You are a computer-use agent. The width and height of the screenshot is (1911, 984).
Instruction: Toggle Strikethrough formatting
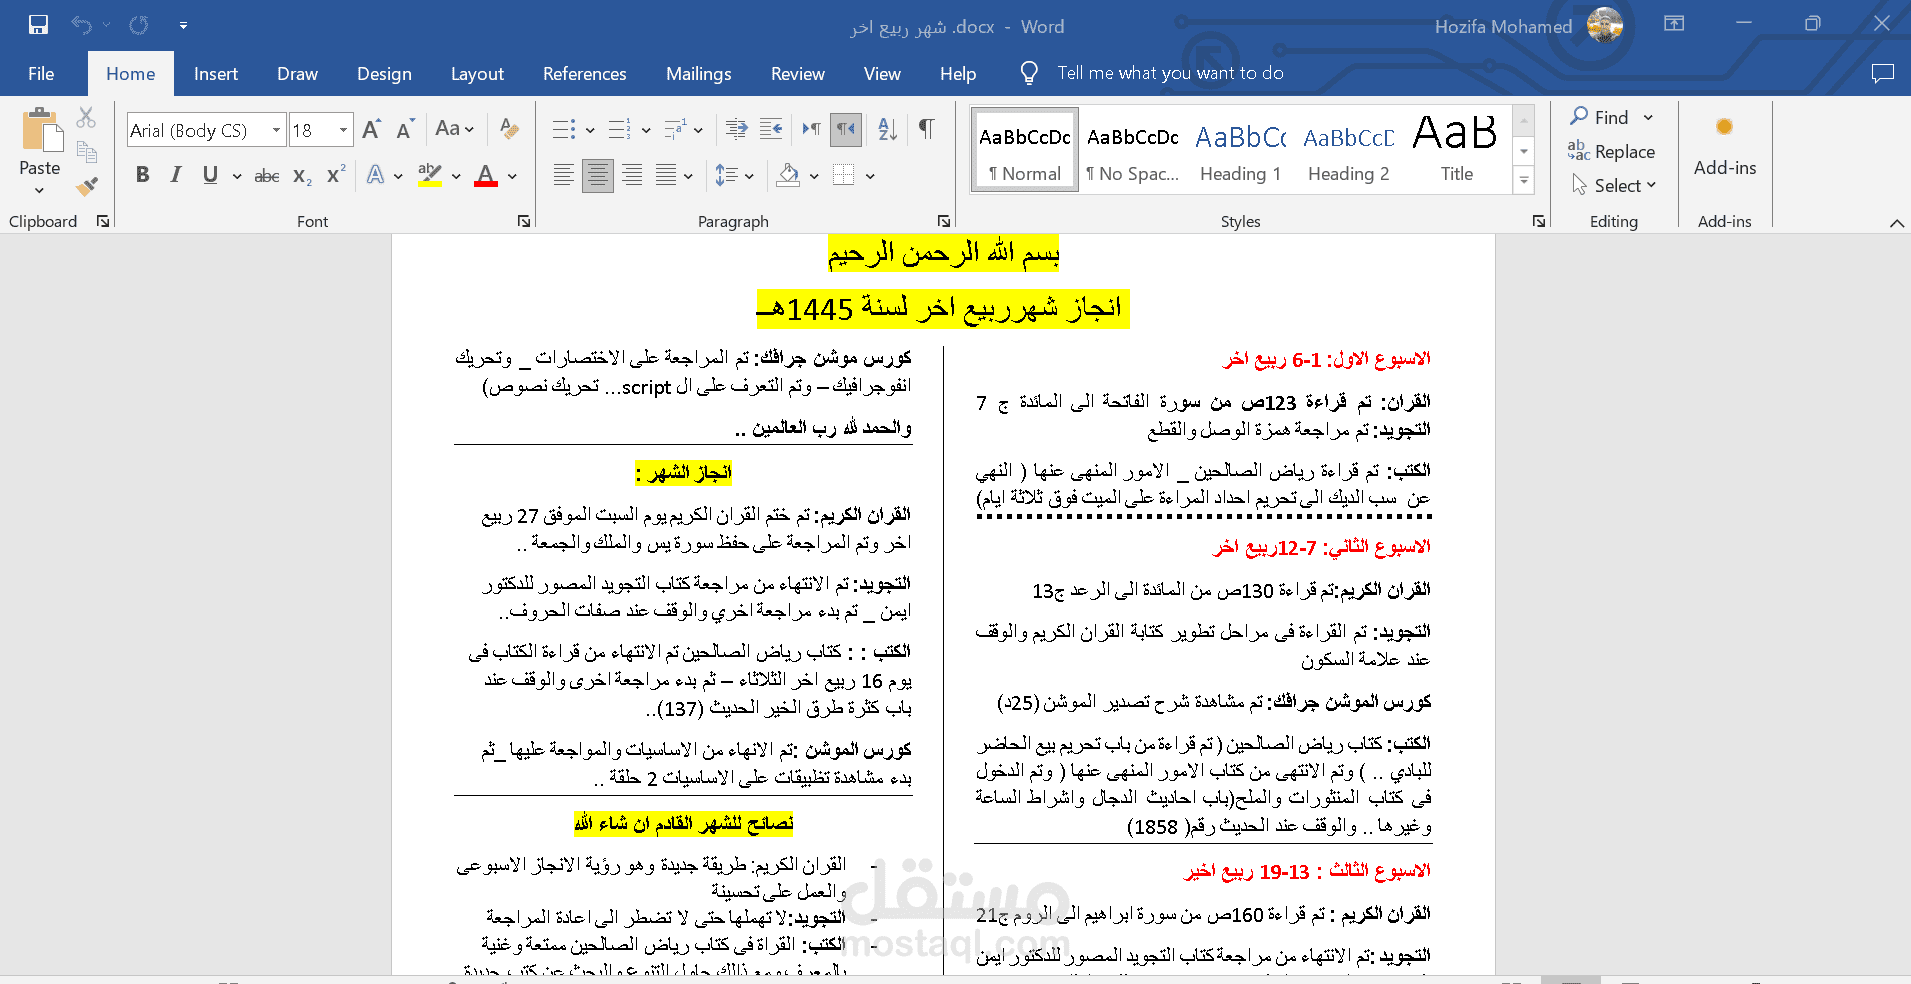click(x=267, y=176)
